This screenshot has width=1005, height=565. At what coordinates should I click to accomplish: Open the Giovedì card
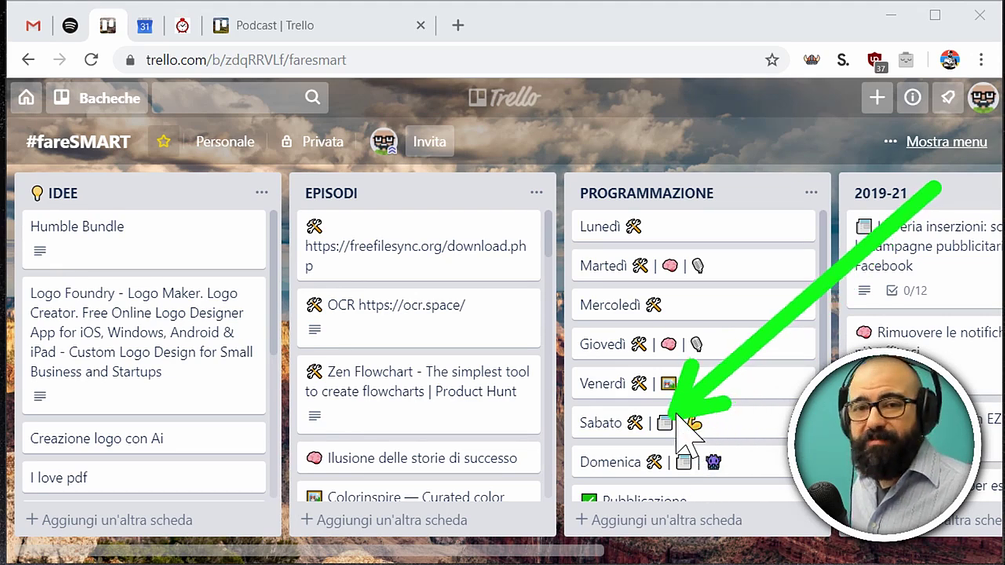coord(694,344)
